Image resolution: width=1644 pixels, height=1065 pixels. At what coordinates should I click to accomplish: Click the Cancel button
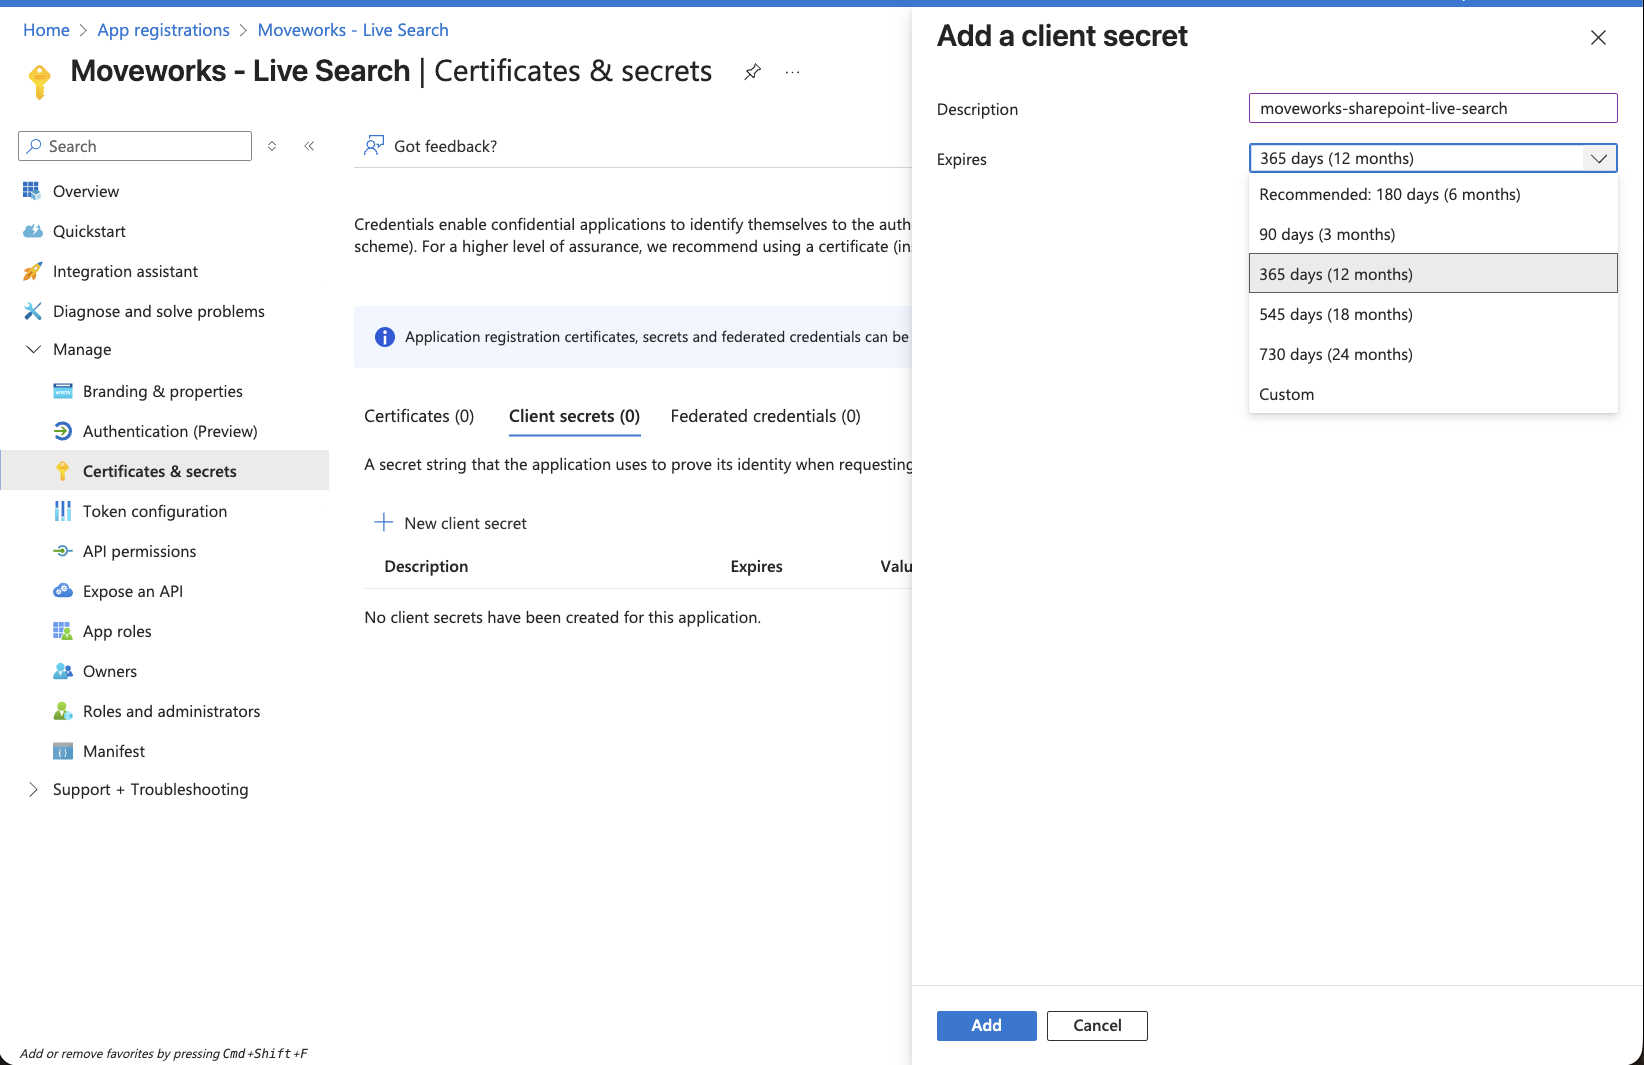coord(1097,1026)
